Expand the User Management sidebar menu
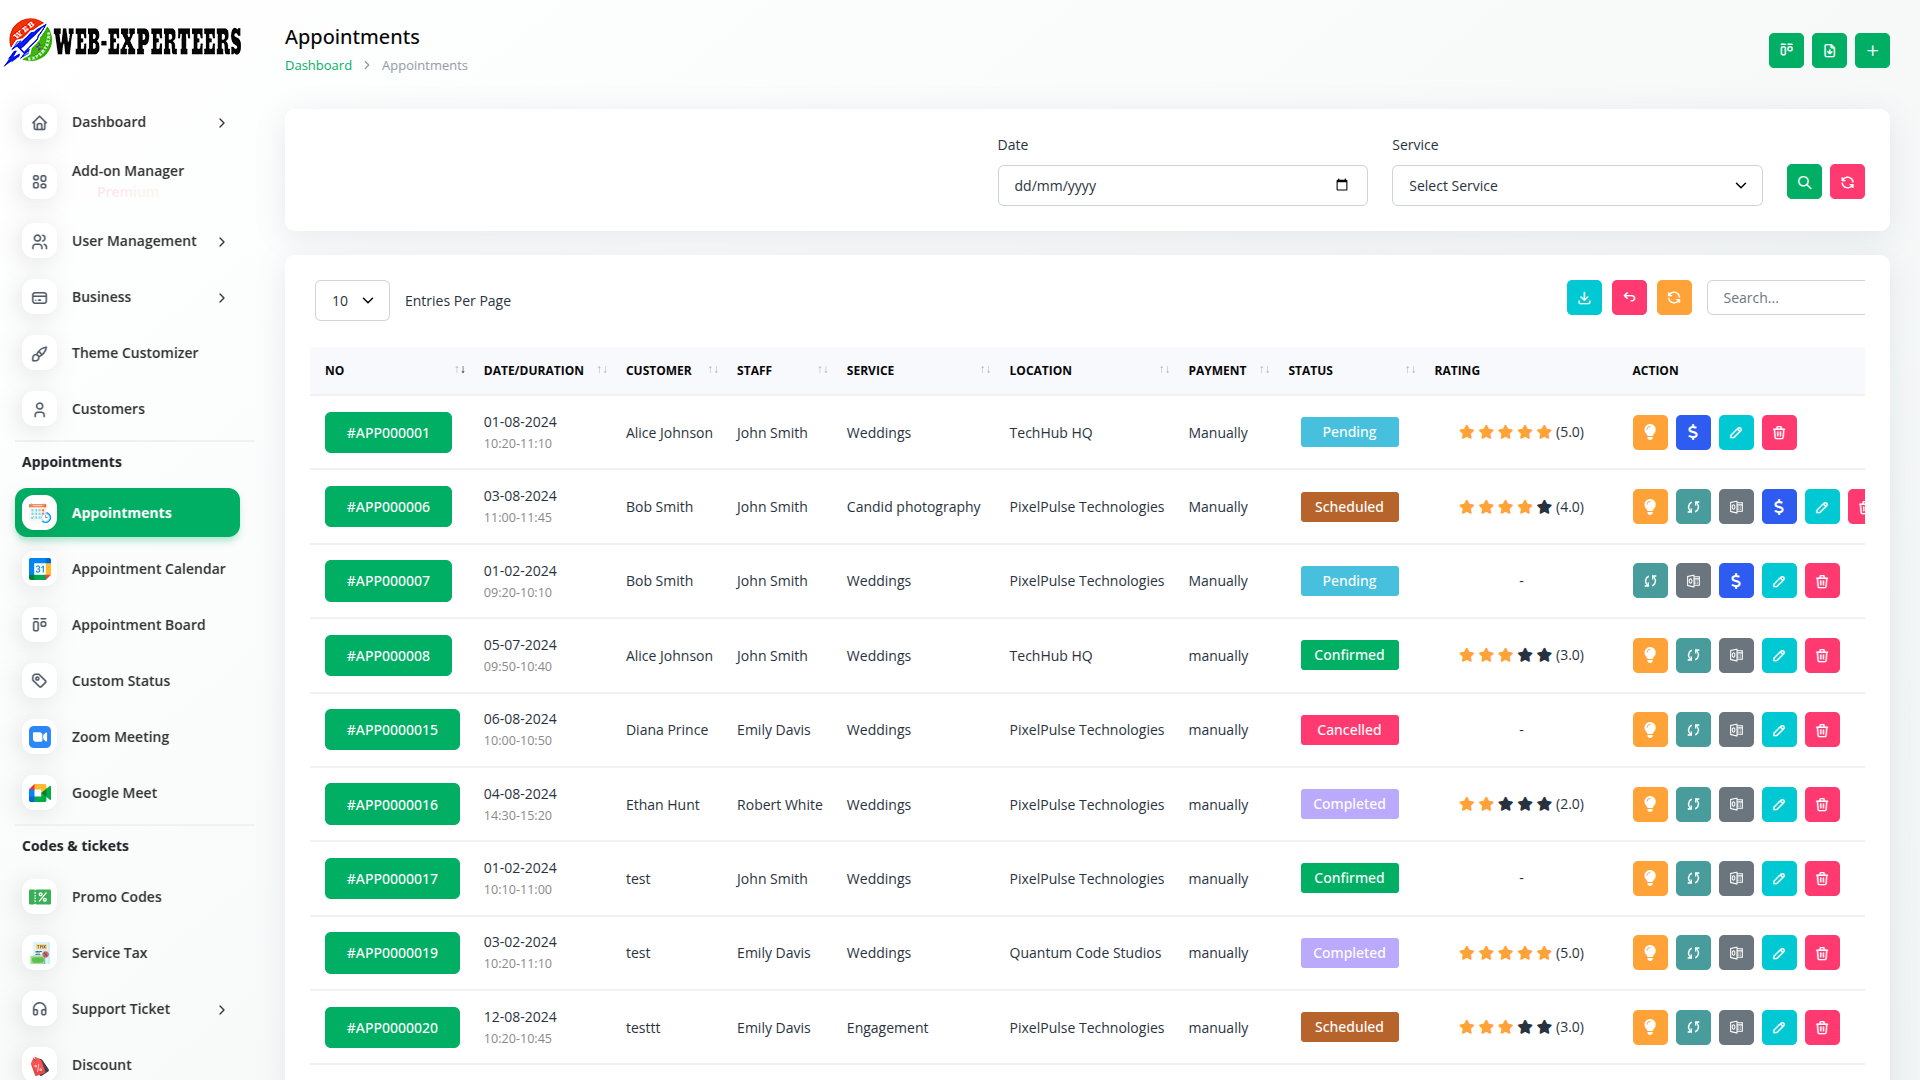 134,241
